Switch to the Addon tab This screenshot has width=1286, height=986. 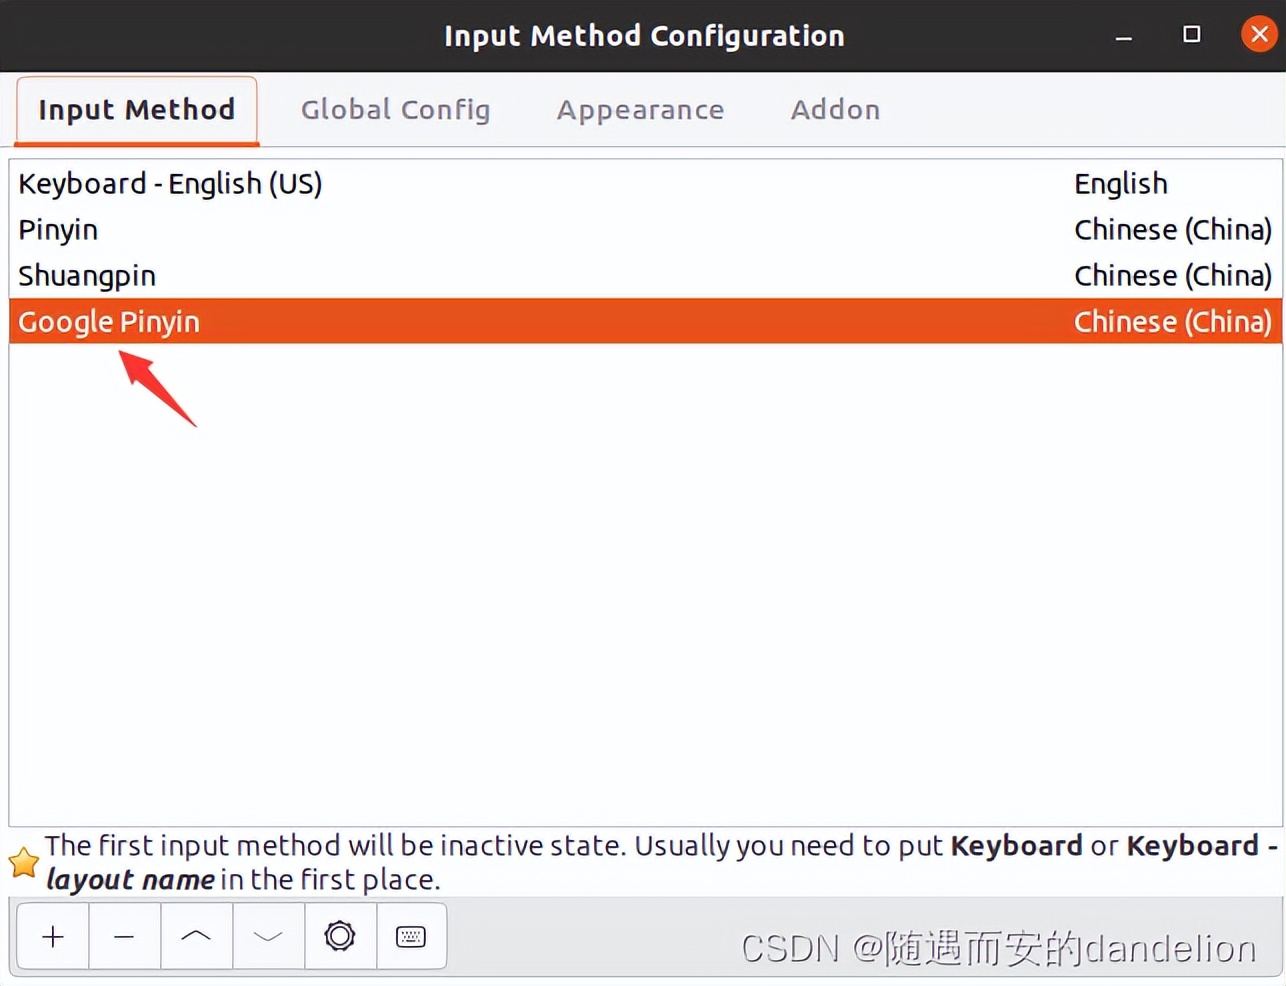click(x=836, y=110)
